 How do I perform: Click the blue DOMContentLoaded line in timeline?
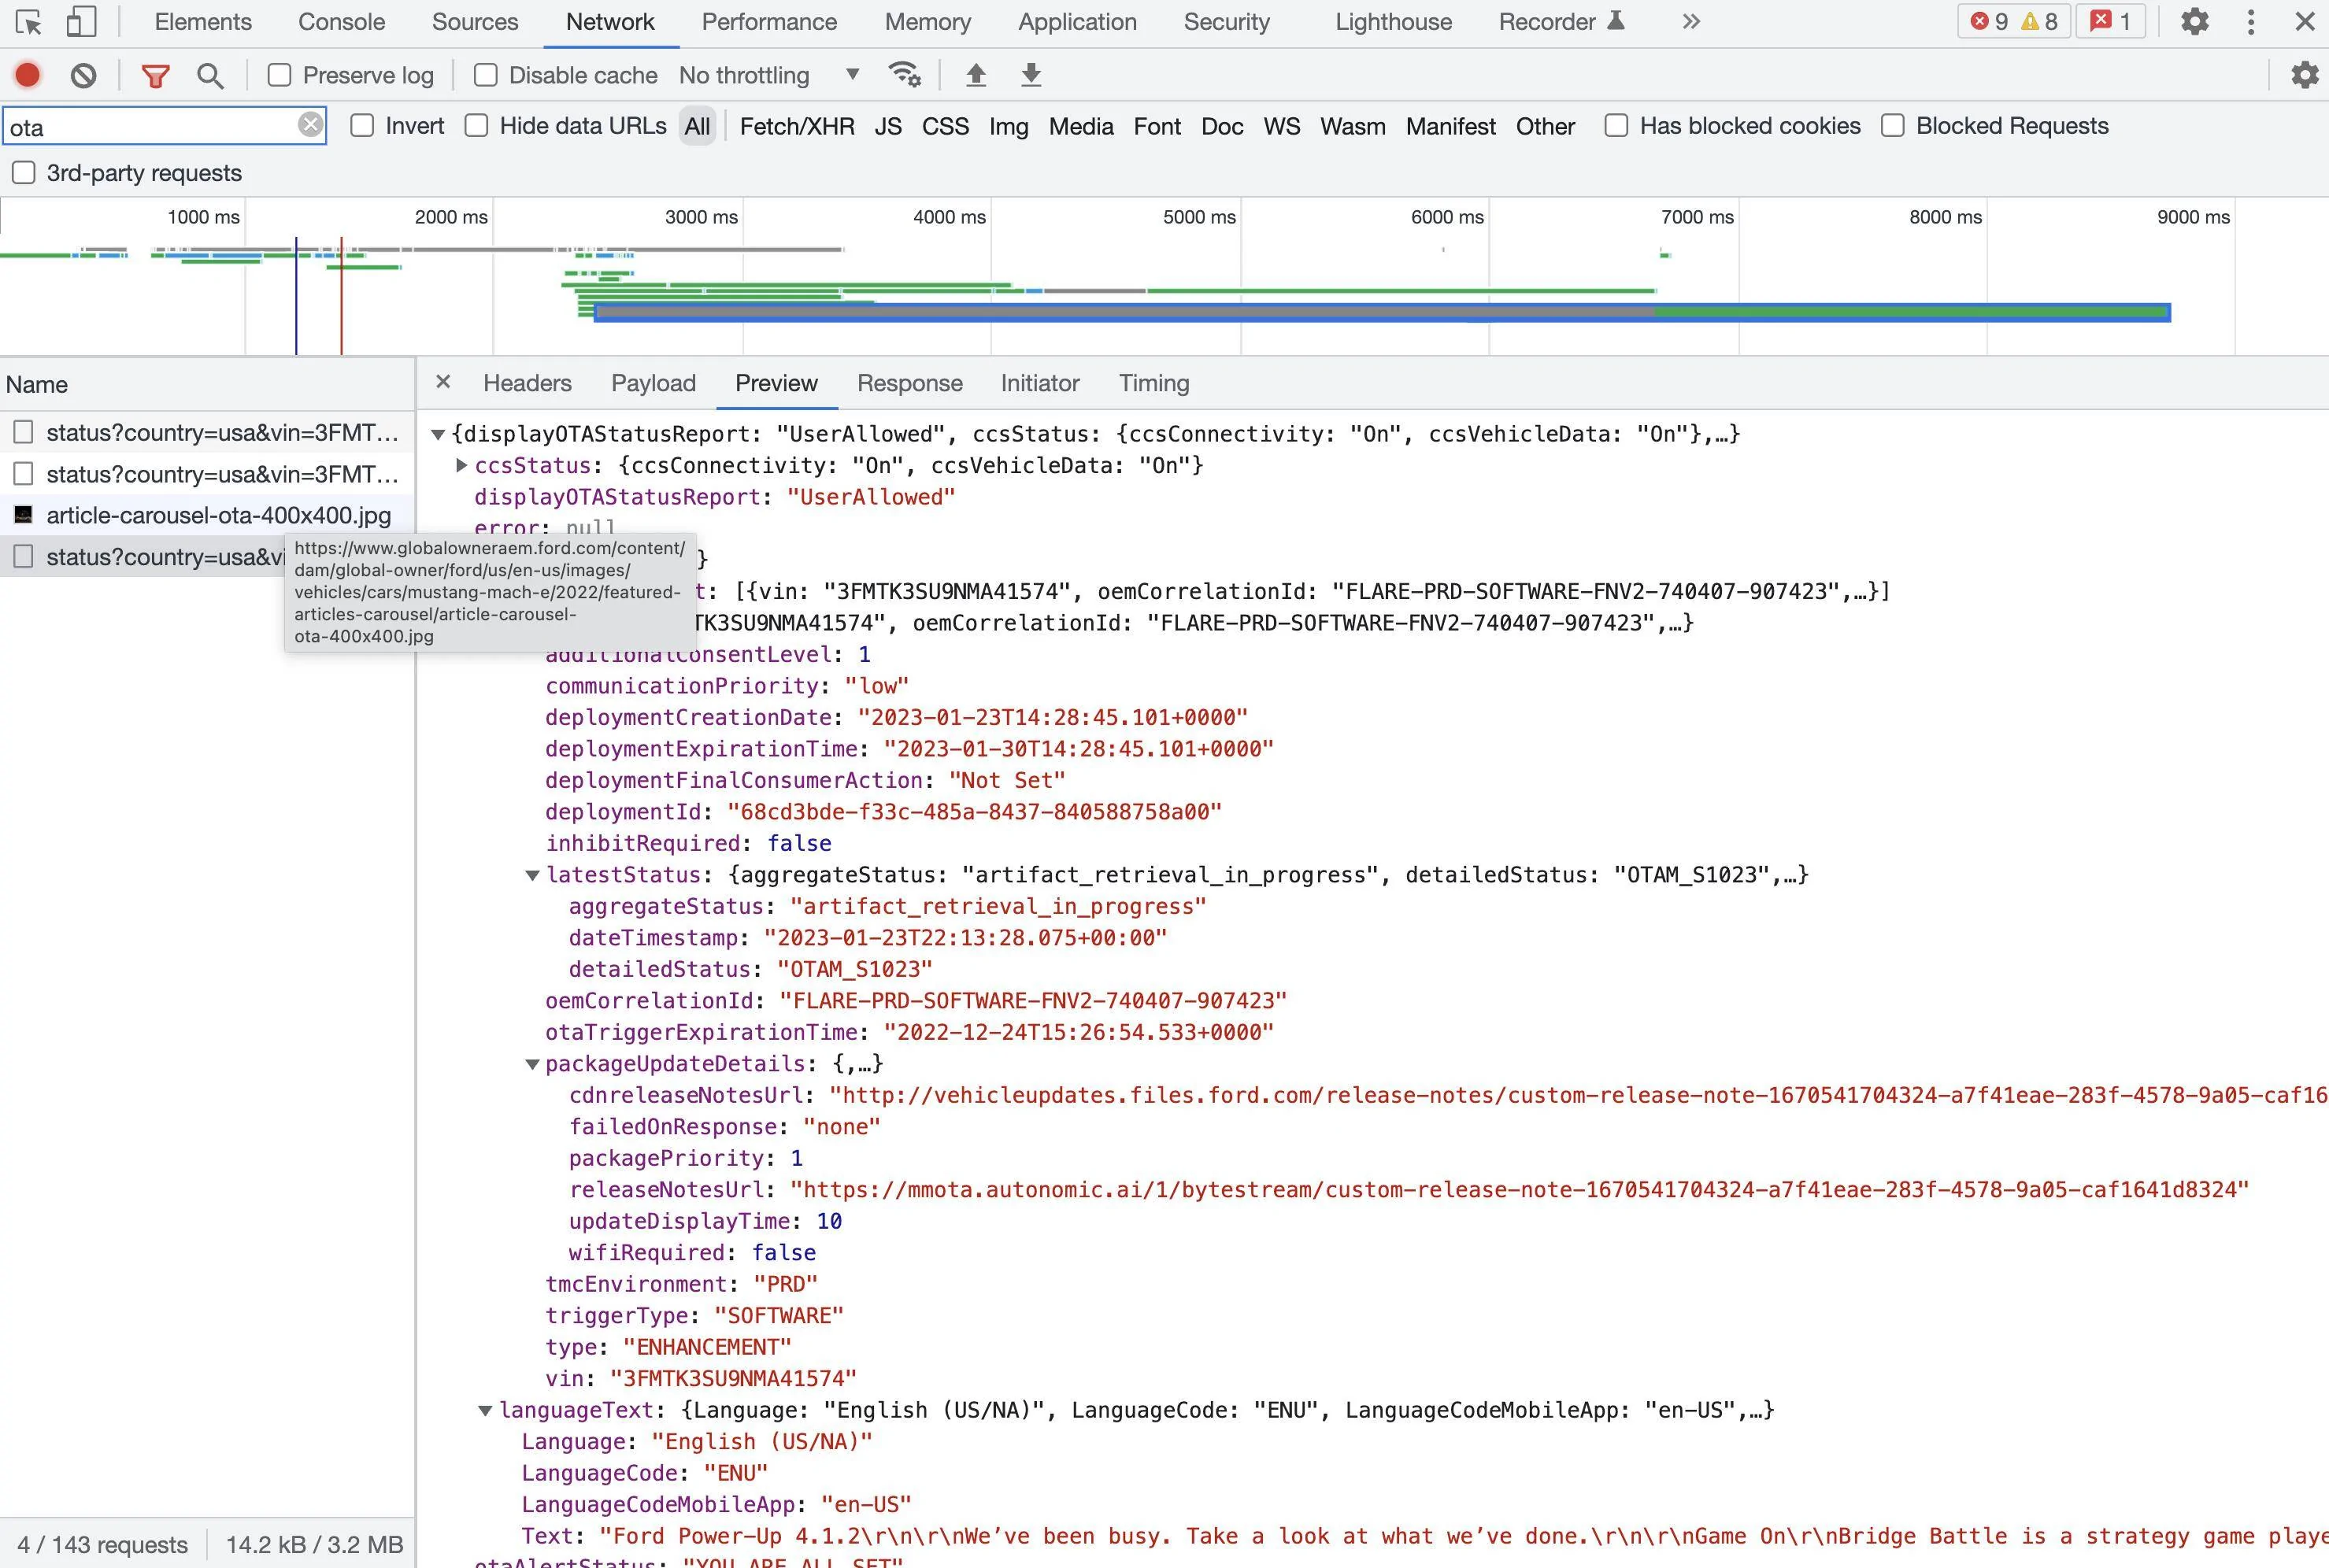296,296
